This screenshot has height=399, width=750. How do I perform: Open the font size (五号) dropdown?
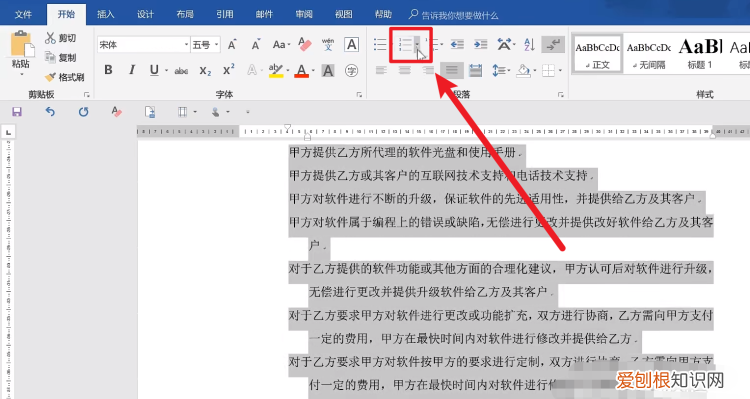pyautogui.click(x=216, y=44)
